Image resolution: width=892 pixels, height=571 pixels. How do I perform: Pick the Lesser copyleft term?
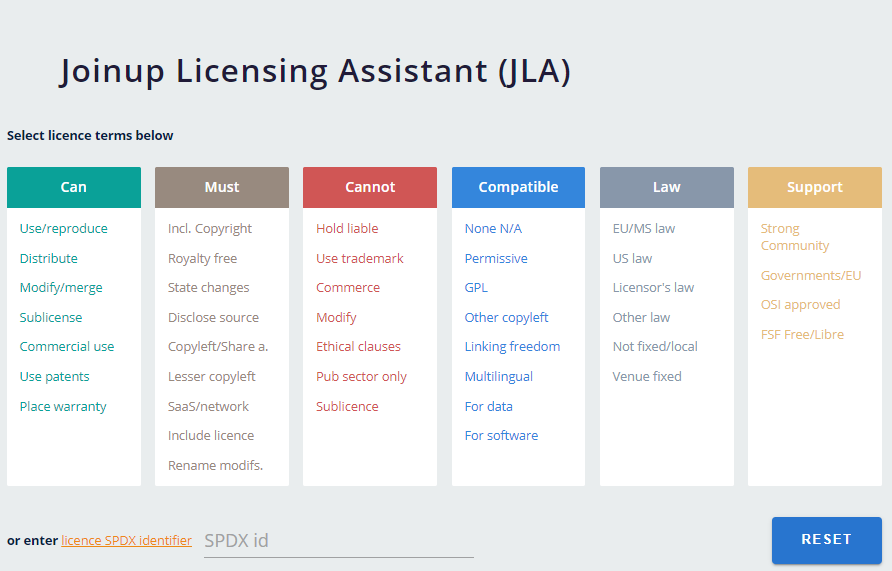pyautogui.click(x=212, y=376)
